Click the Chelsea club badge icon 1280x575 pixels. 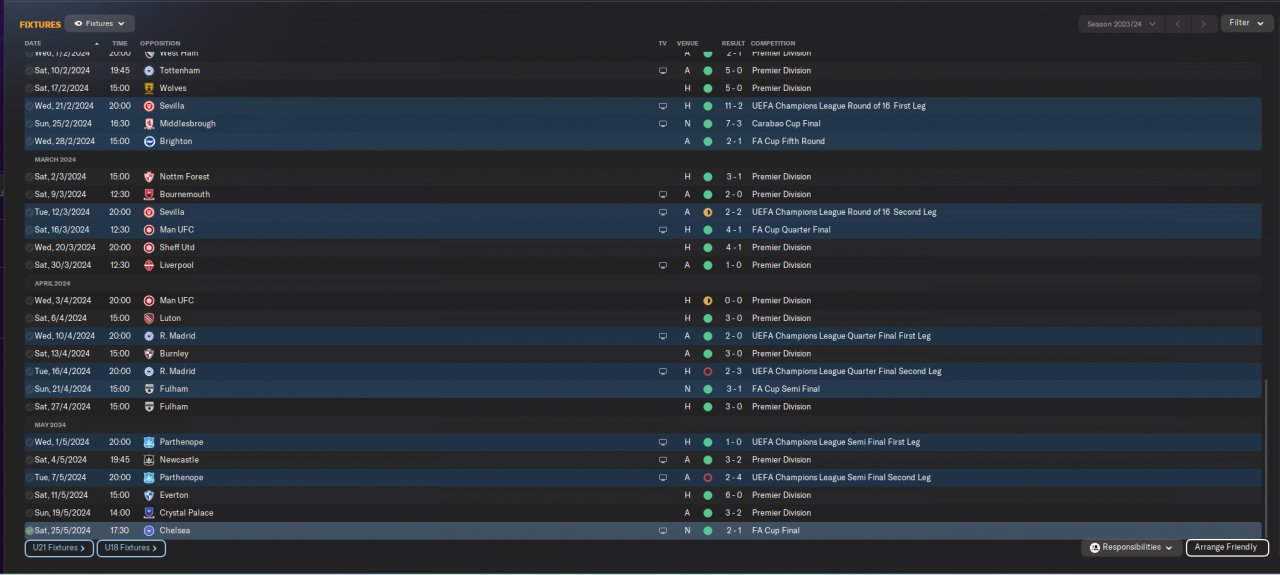coord(149,531)
